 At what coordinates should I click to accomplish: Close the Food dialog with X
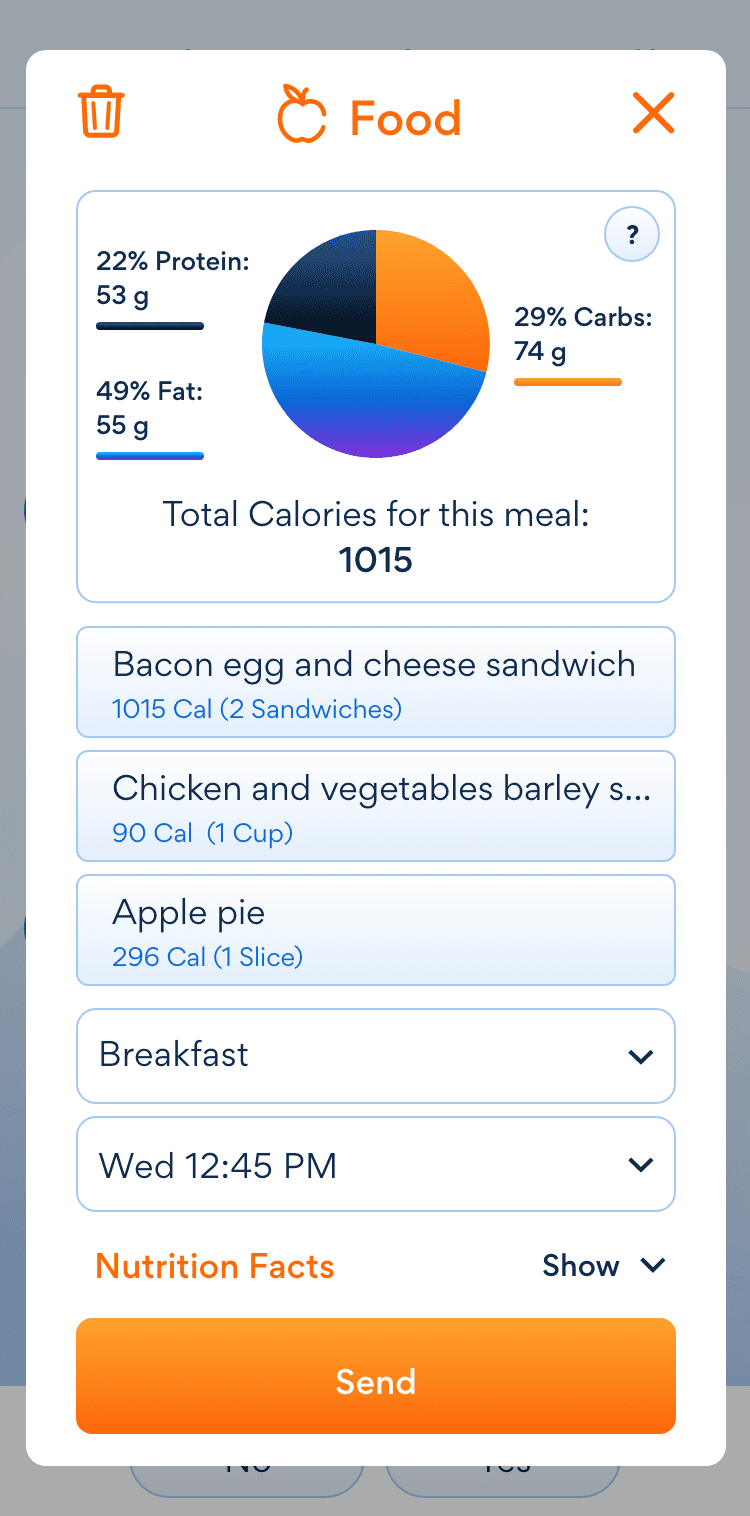653,113
